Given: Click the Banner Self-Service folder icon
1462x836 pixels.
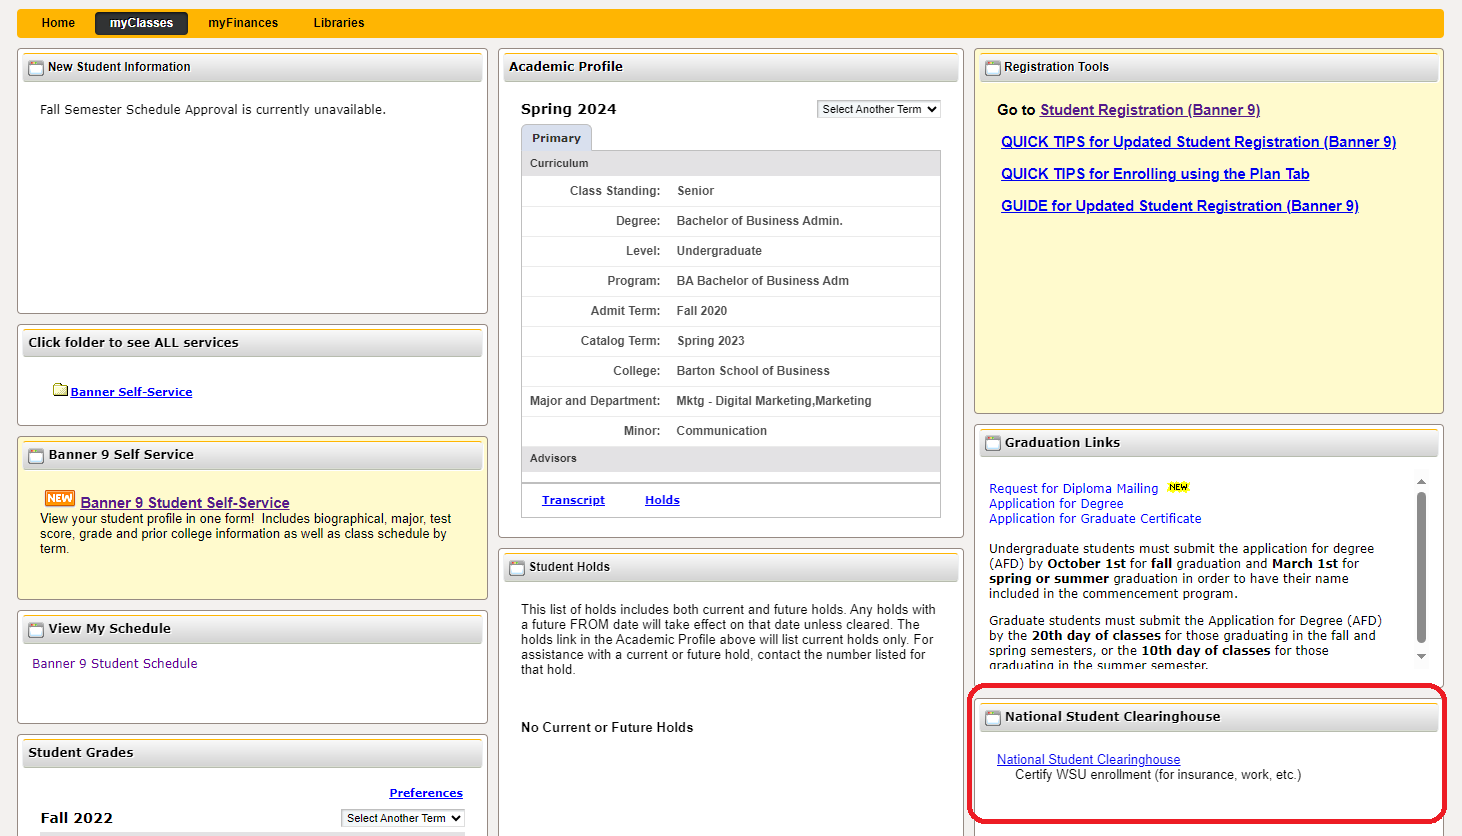Looking at the screenshot, I should 60,390.
